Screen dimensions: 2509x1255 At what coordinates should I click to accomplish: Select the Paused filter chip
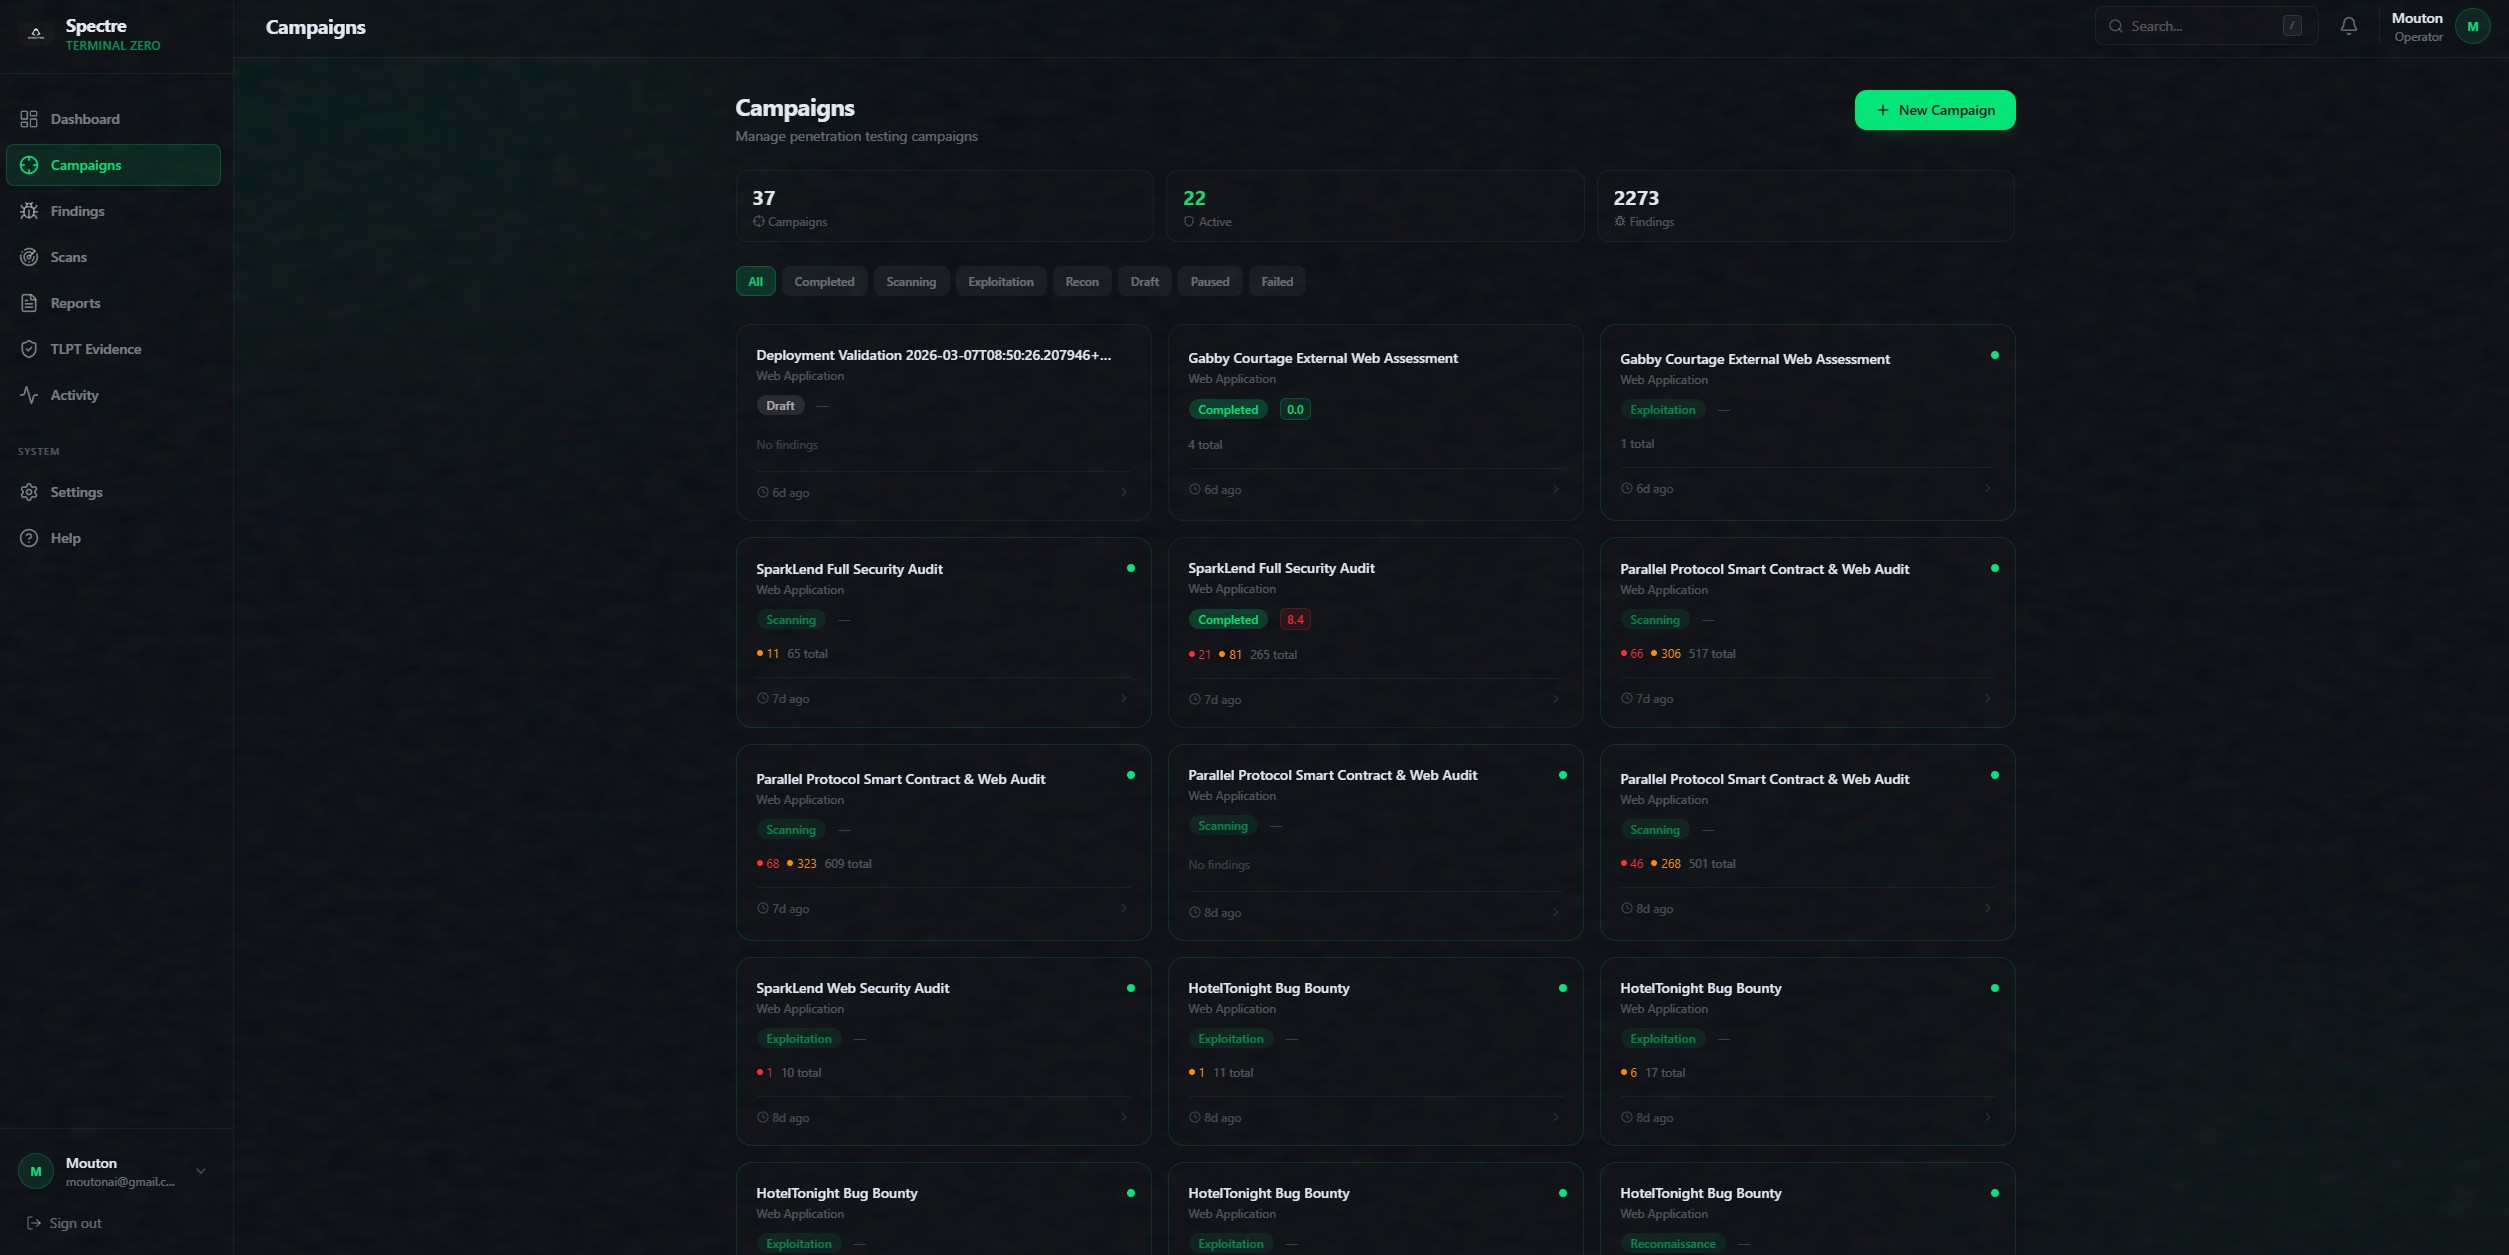tap(1209, 282)
